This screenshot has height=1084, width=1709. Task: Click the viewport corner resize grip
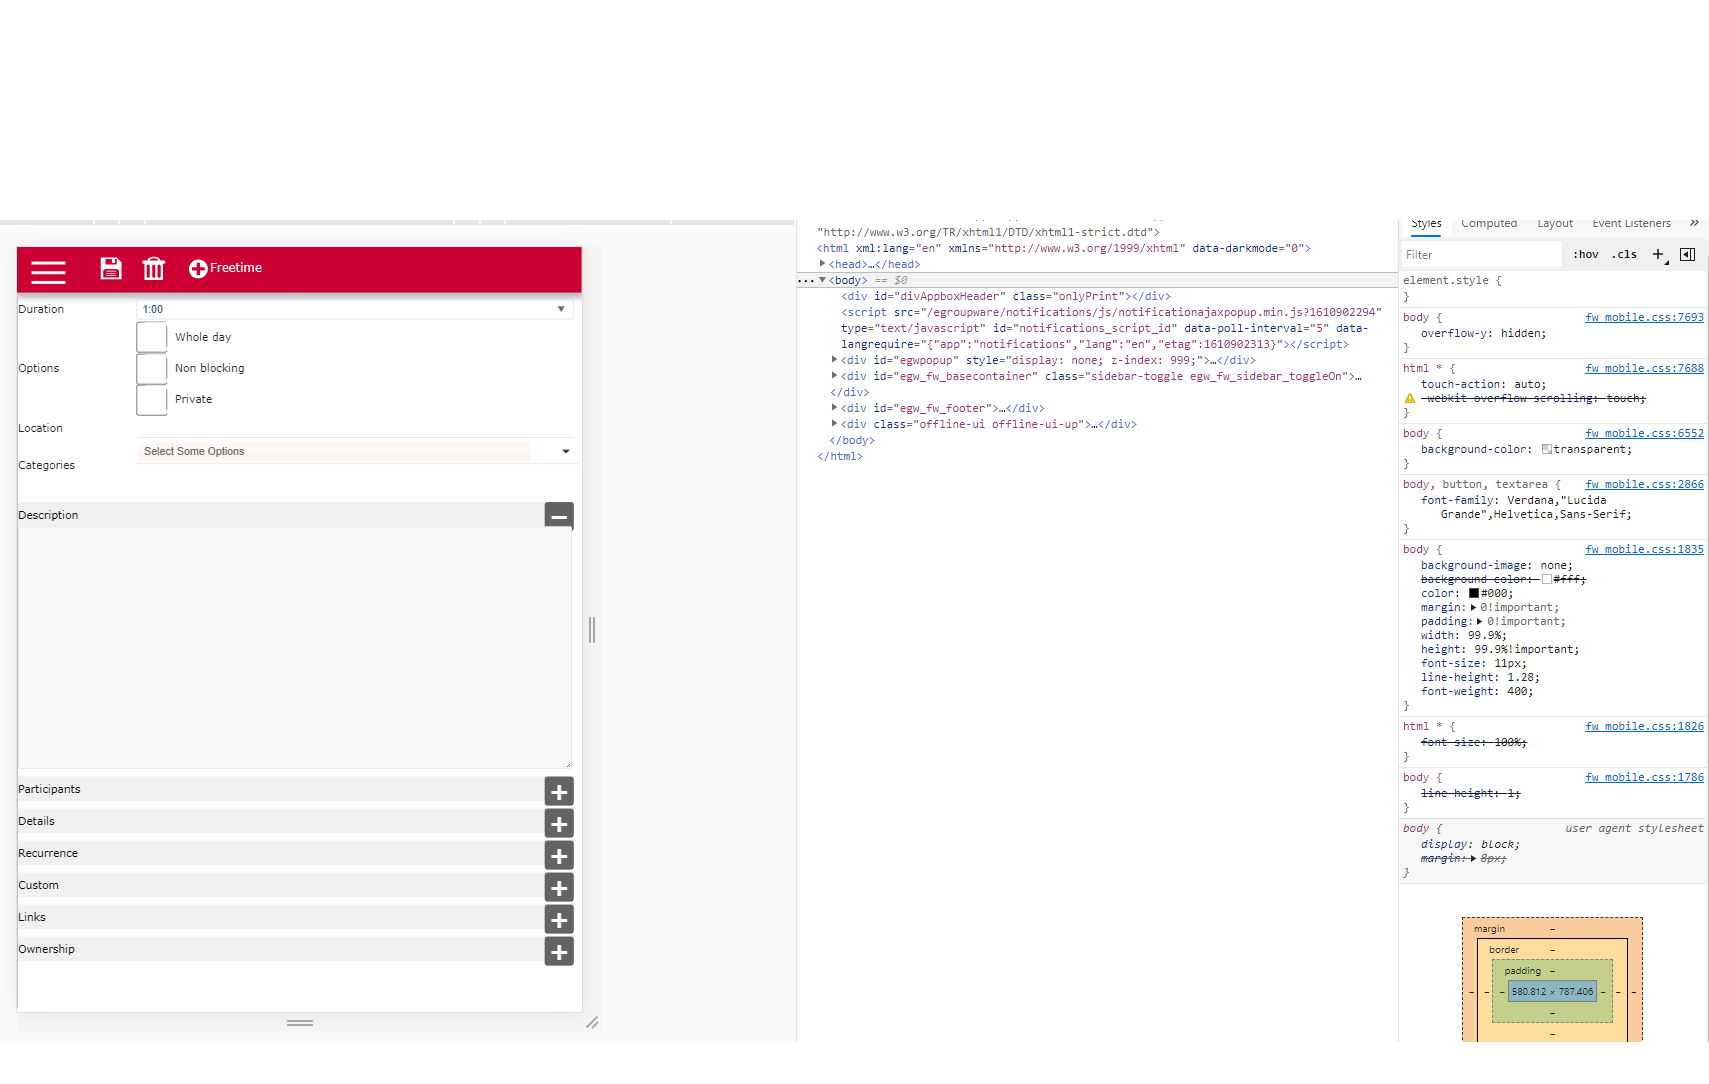tap(592, 1022)
